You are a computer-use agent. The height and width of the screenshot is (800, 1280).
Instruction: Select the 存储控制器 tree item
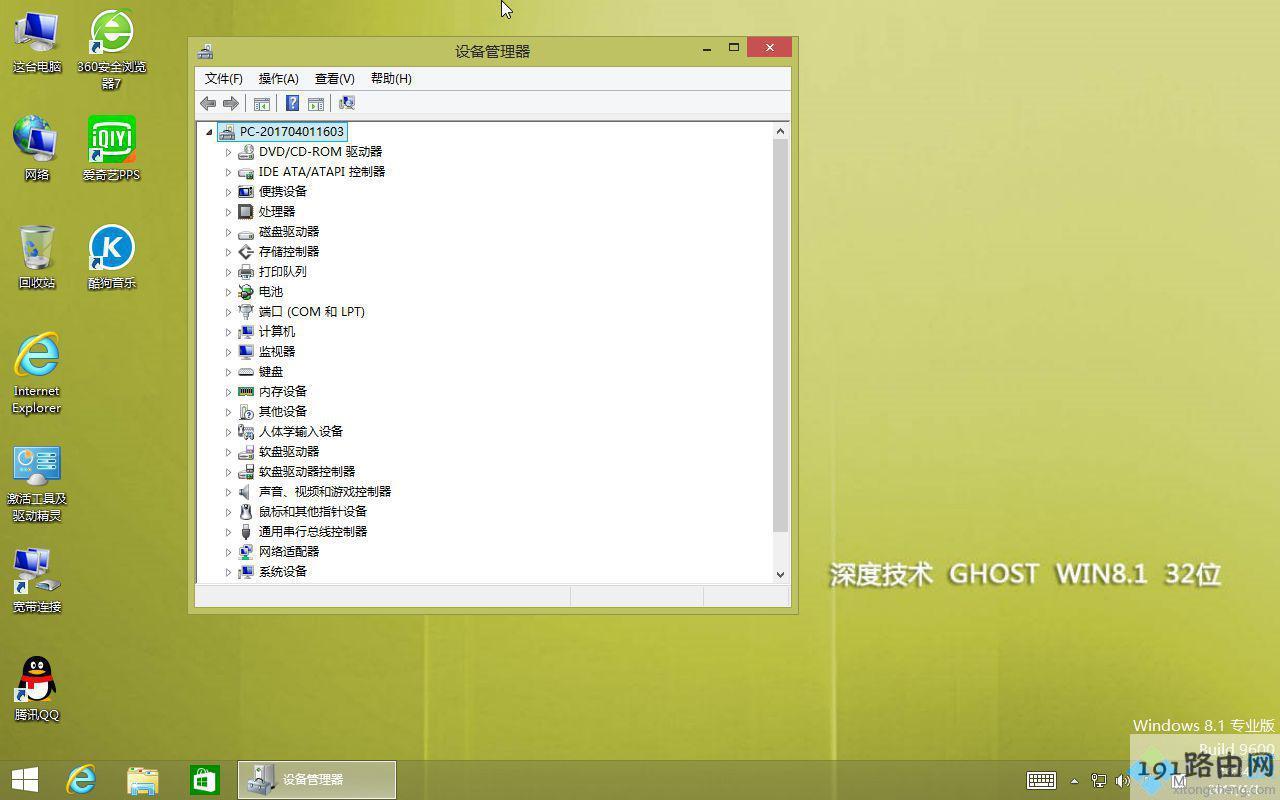[x=289, y=251]
